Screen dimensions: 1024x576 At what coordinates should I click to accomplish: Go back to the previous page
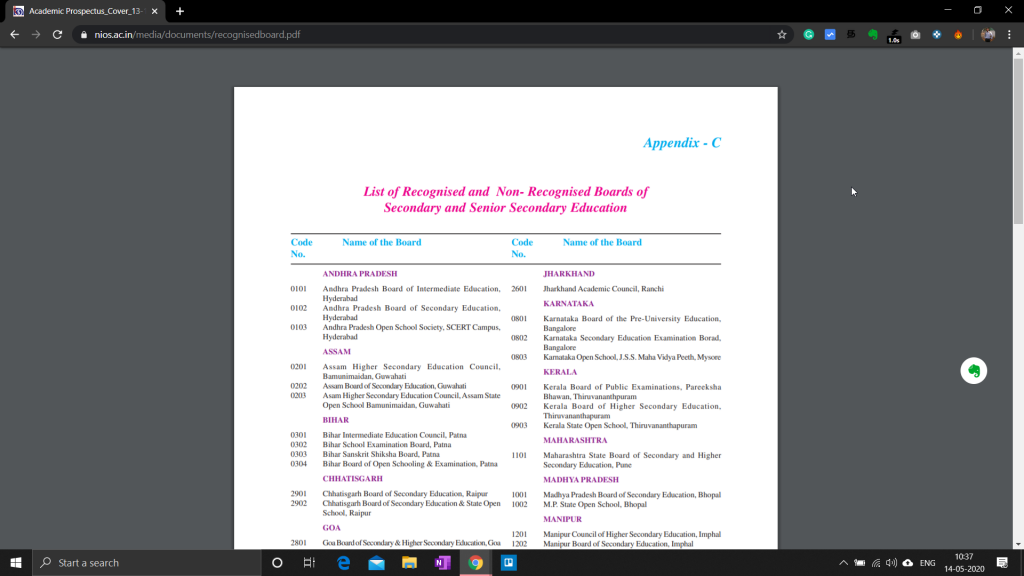[x=14, y=35]
